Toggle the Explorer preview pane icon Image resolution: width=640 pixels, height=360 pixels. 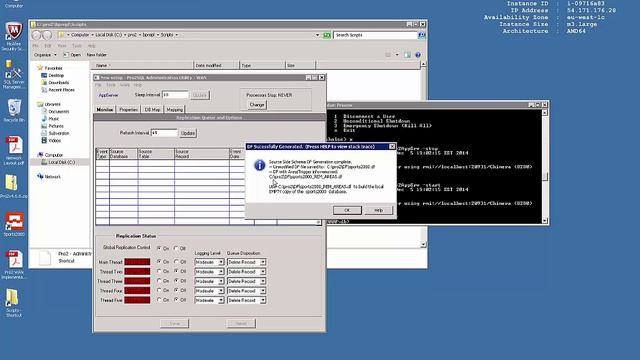click(x=407, y=55)
